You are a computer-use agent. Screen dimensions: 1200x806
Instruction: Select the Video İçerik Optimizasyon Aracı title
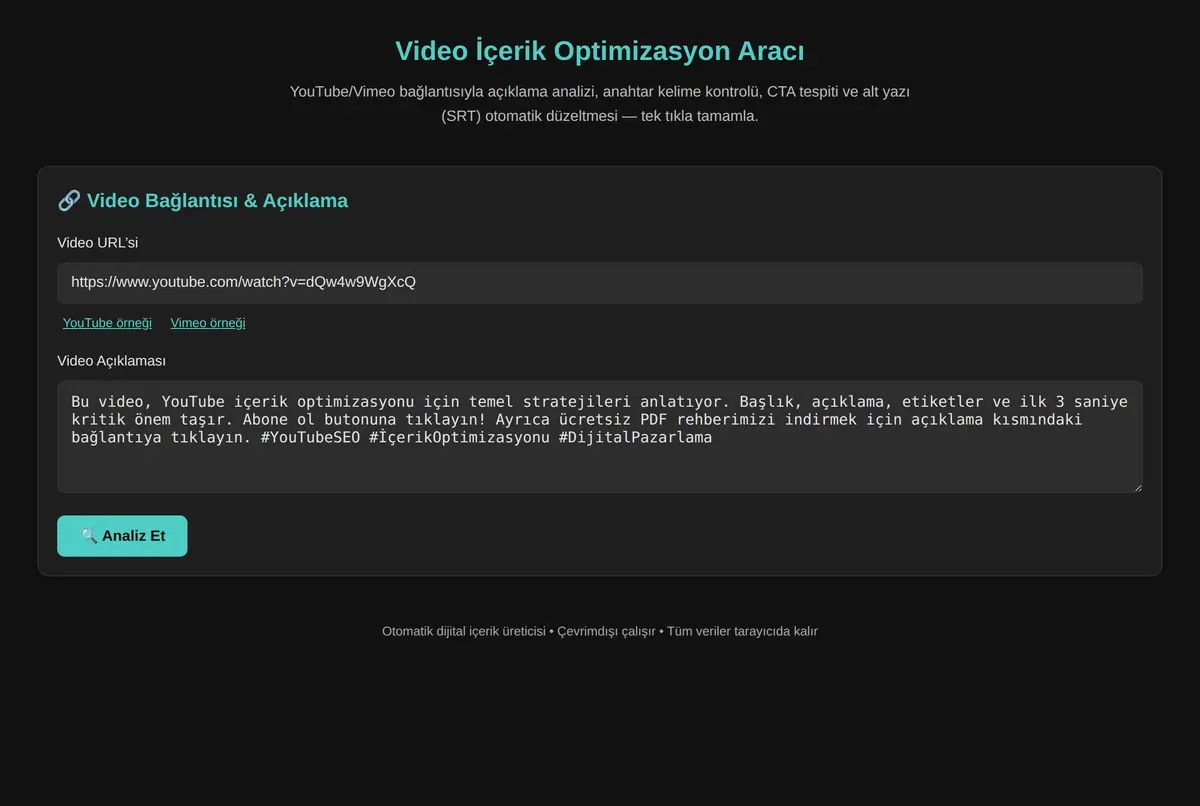coord(600,51)
